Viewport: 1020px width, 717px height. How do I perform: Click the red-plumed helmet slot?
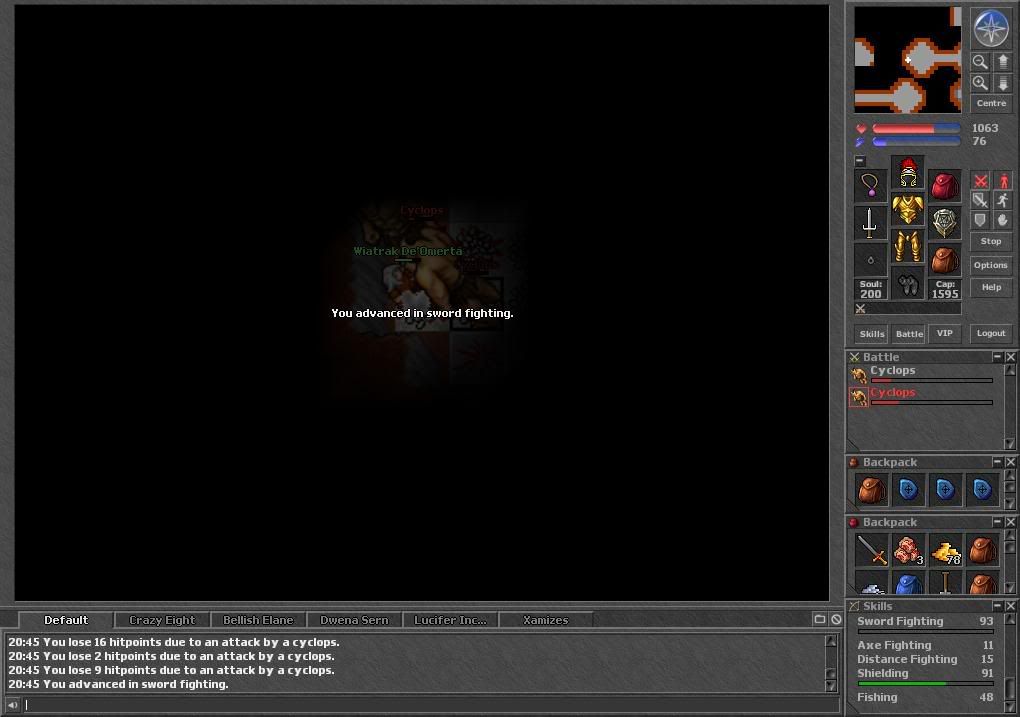pyautogui.click(x=907, y=172)
